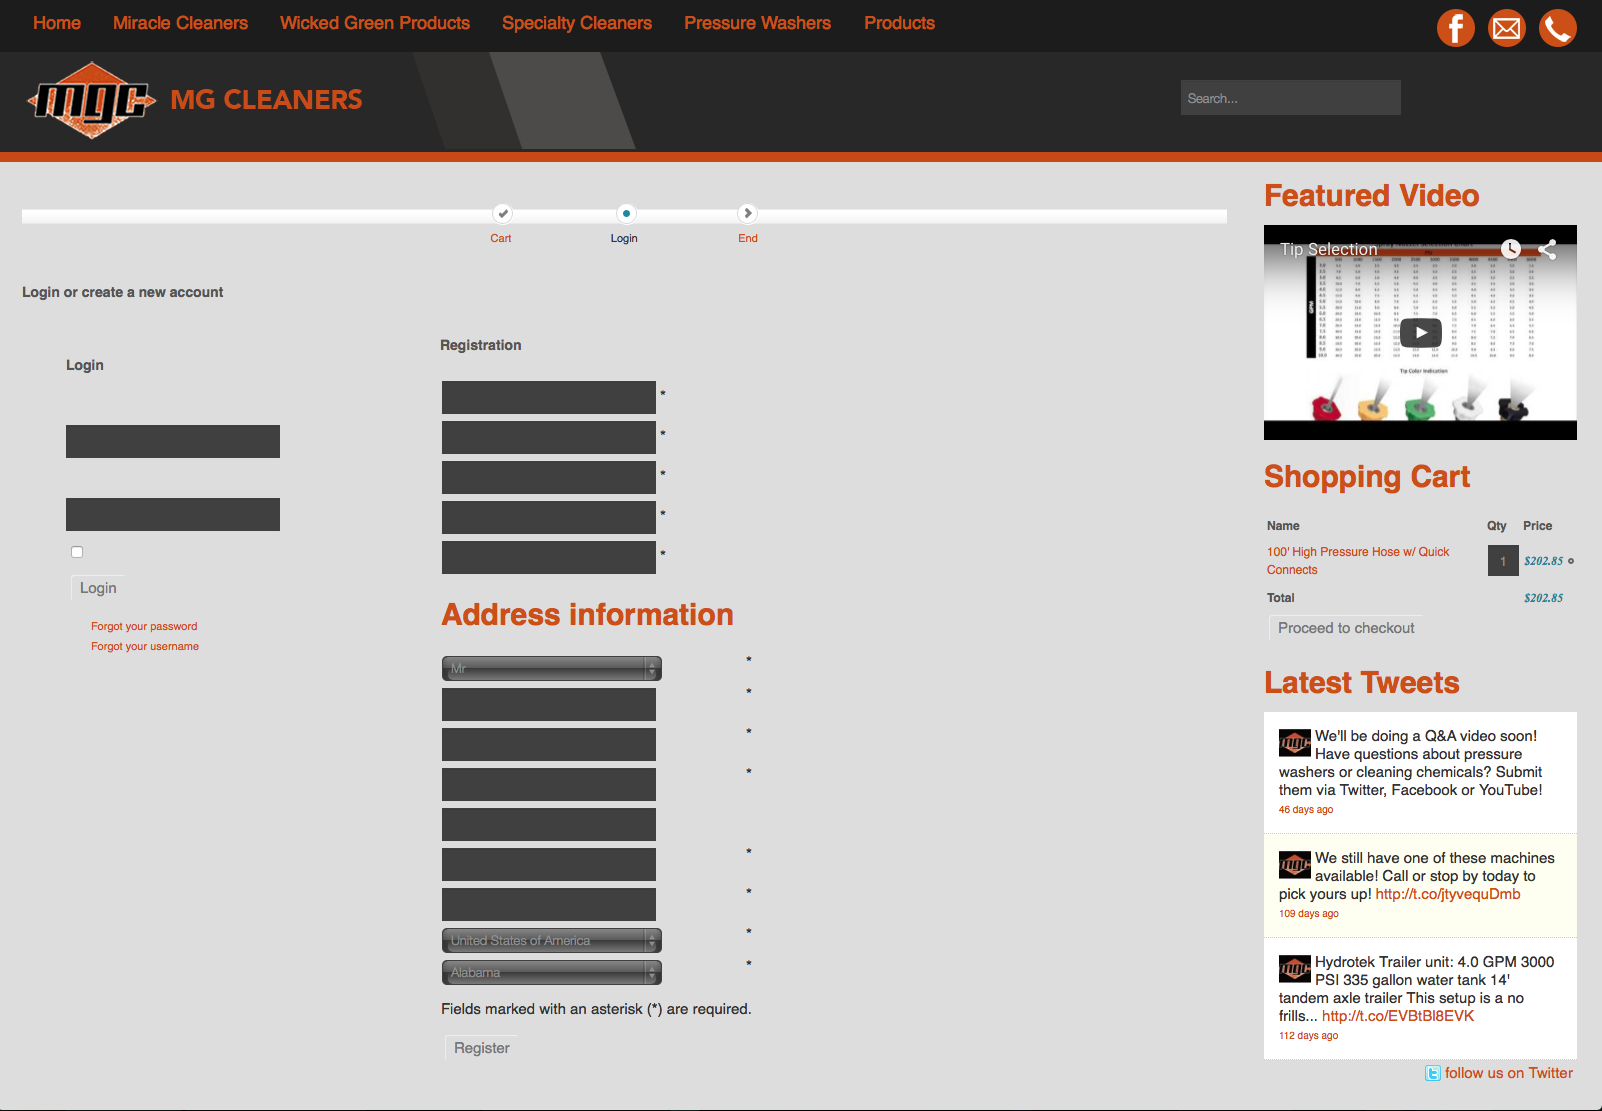Click the text field directly below Mr dropdown
The width and height of the screenshot is (1602, 1111).
pyautogui.click(x=549, y=705)
